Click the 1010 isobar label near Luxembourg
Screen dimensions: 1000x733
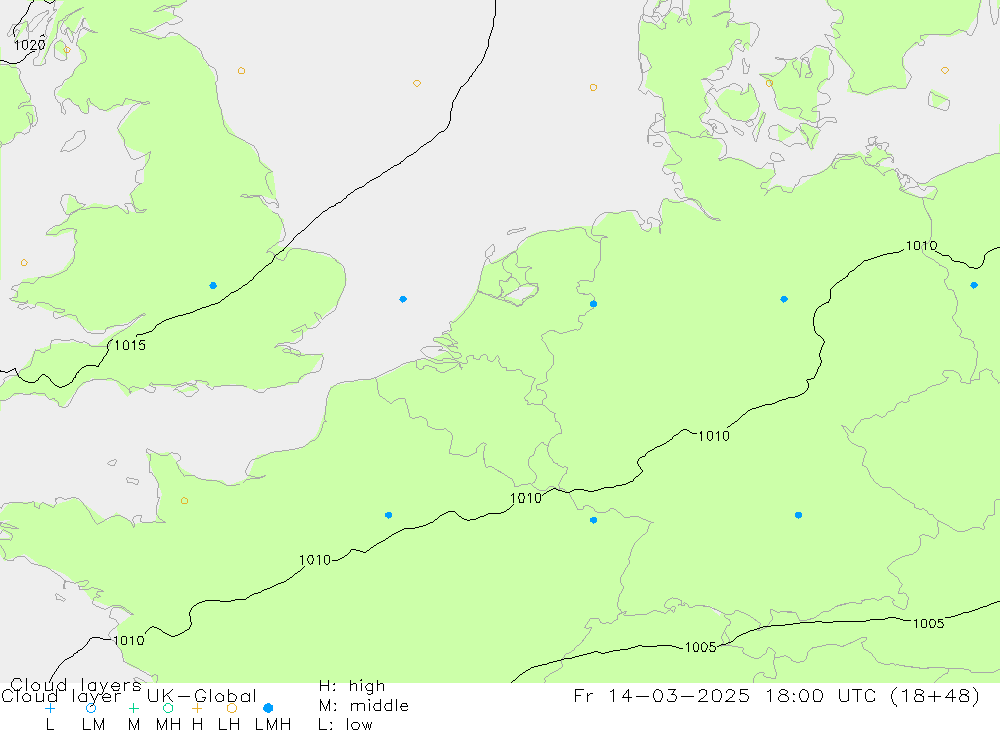pos(526,498)
